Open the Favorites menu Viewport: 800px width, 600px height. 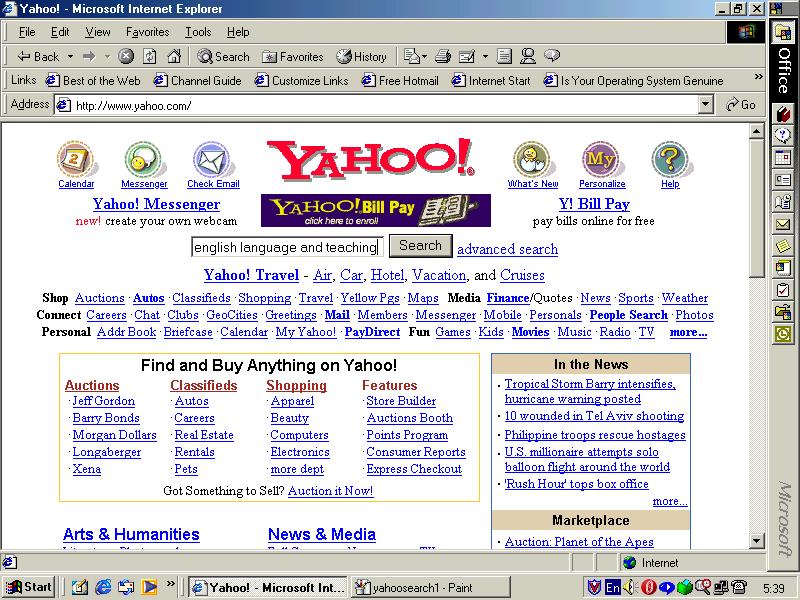[x=147, y=32]
